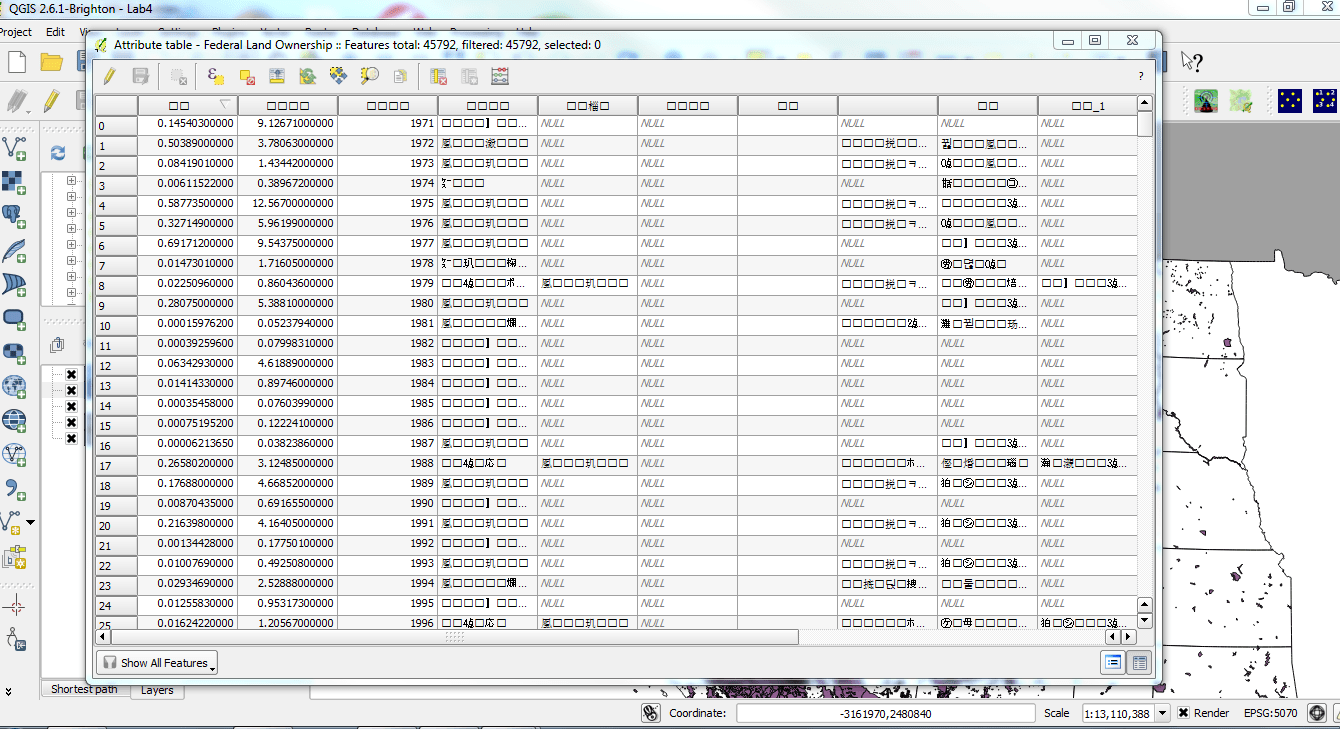The image size is (1340, 729).
Task: Toggle editing mode pencil in attribute table
Action: (109, 76)
